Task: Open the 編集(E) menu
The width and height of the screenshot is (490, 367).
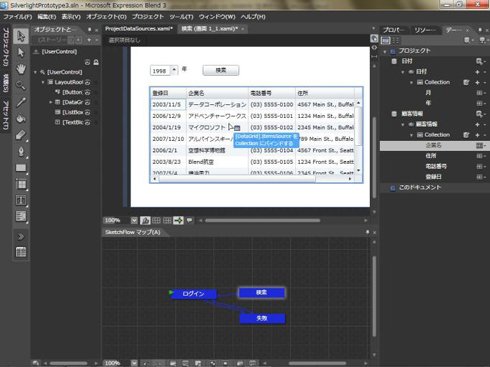Action: pos(47,17)
